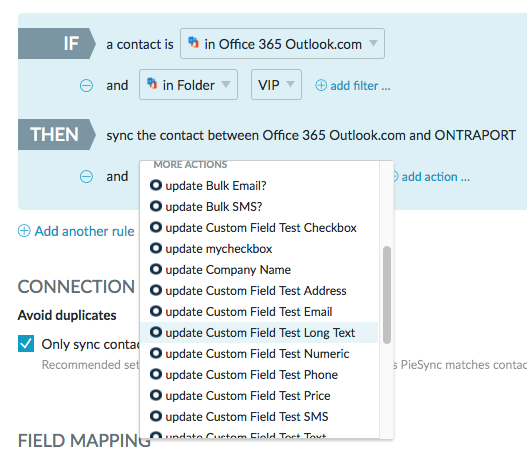
Task: Choose 'update Custom Field Test Email'
Action: (259, 312)
